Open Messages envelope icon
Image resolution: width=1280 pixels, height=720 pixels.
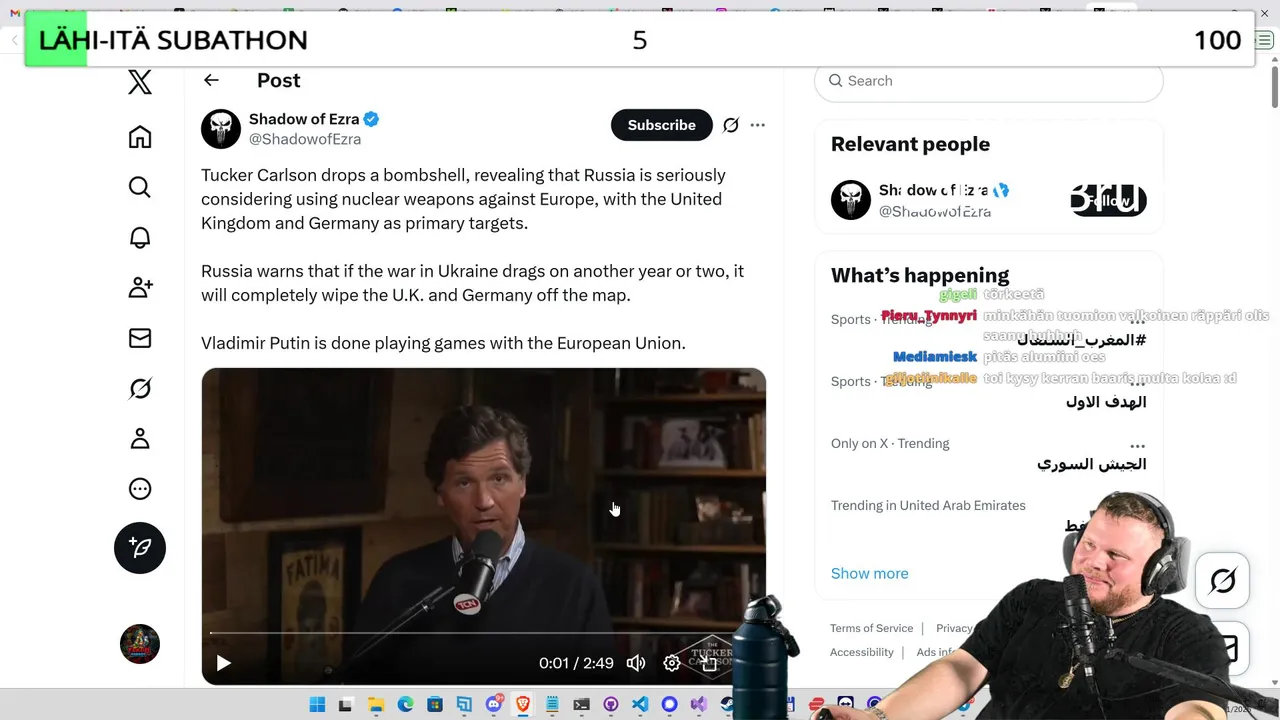pyautogui.click(x=140, y=338)
